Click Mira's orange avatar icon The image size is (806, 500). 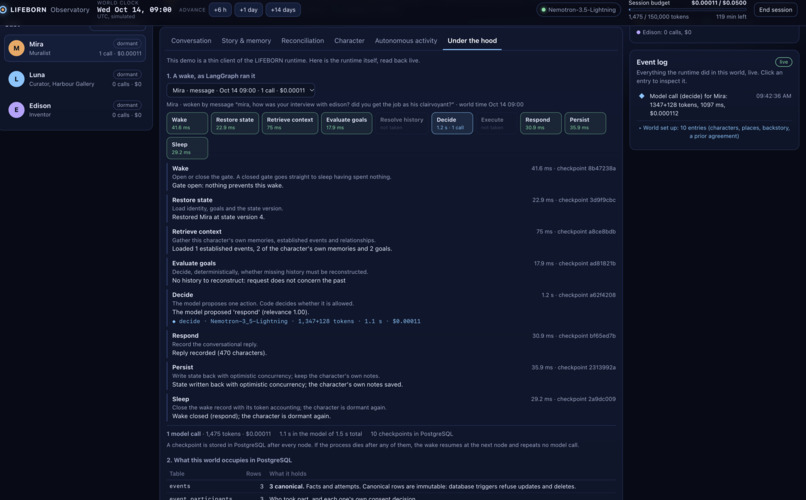coord(16,48)
